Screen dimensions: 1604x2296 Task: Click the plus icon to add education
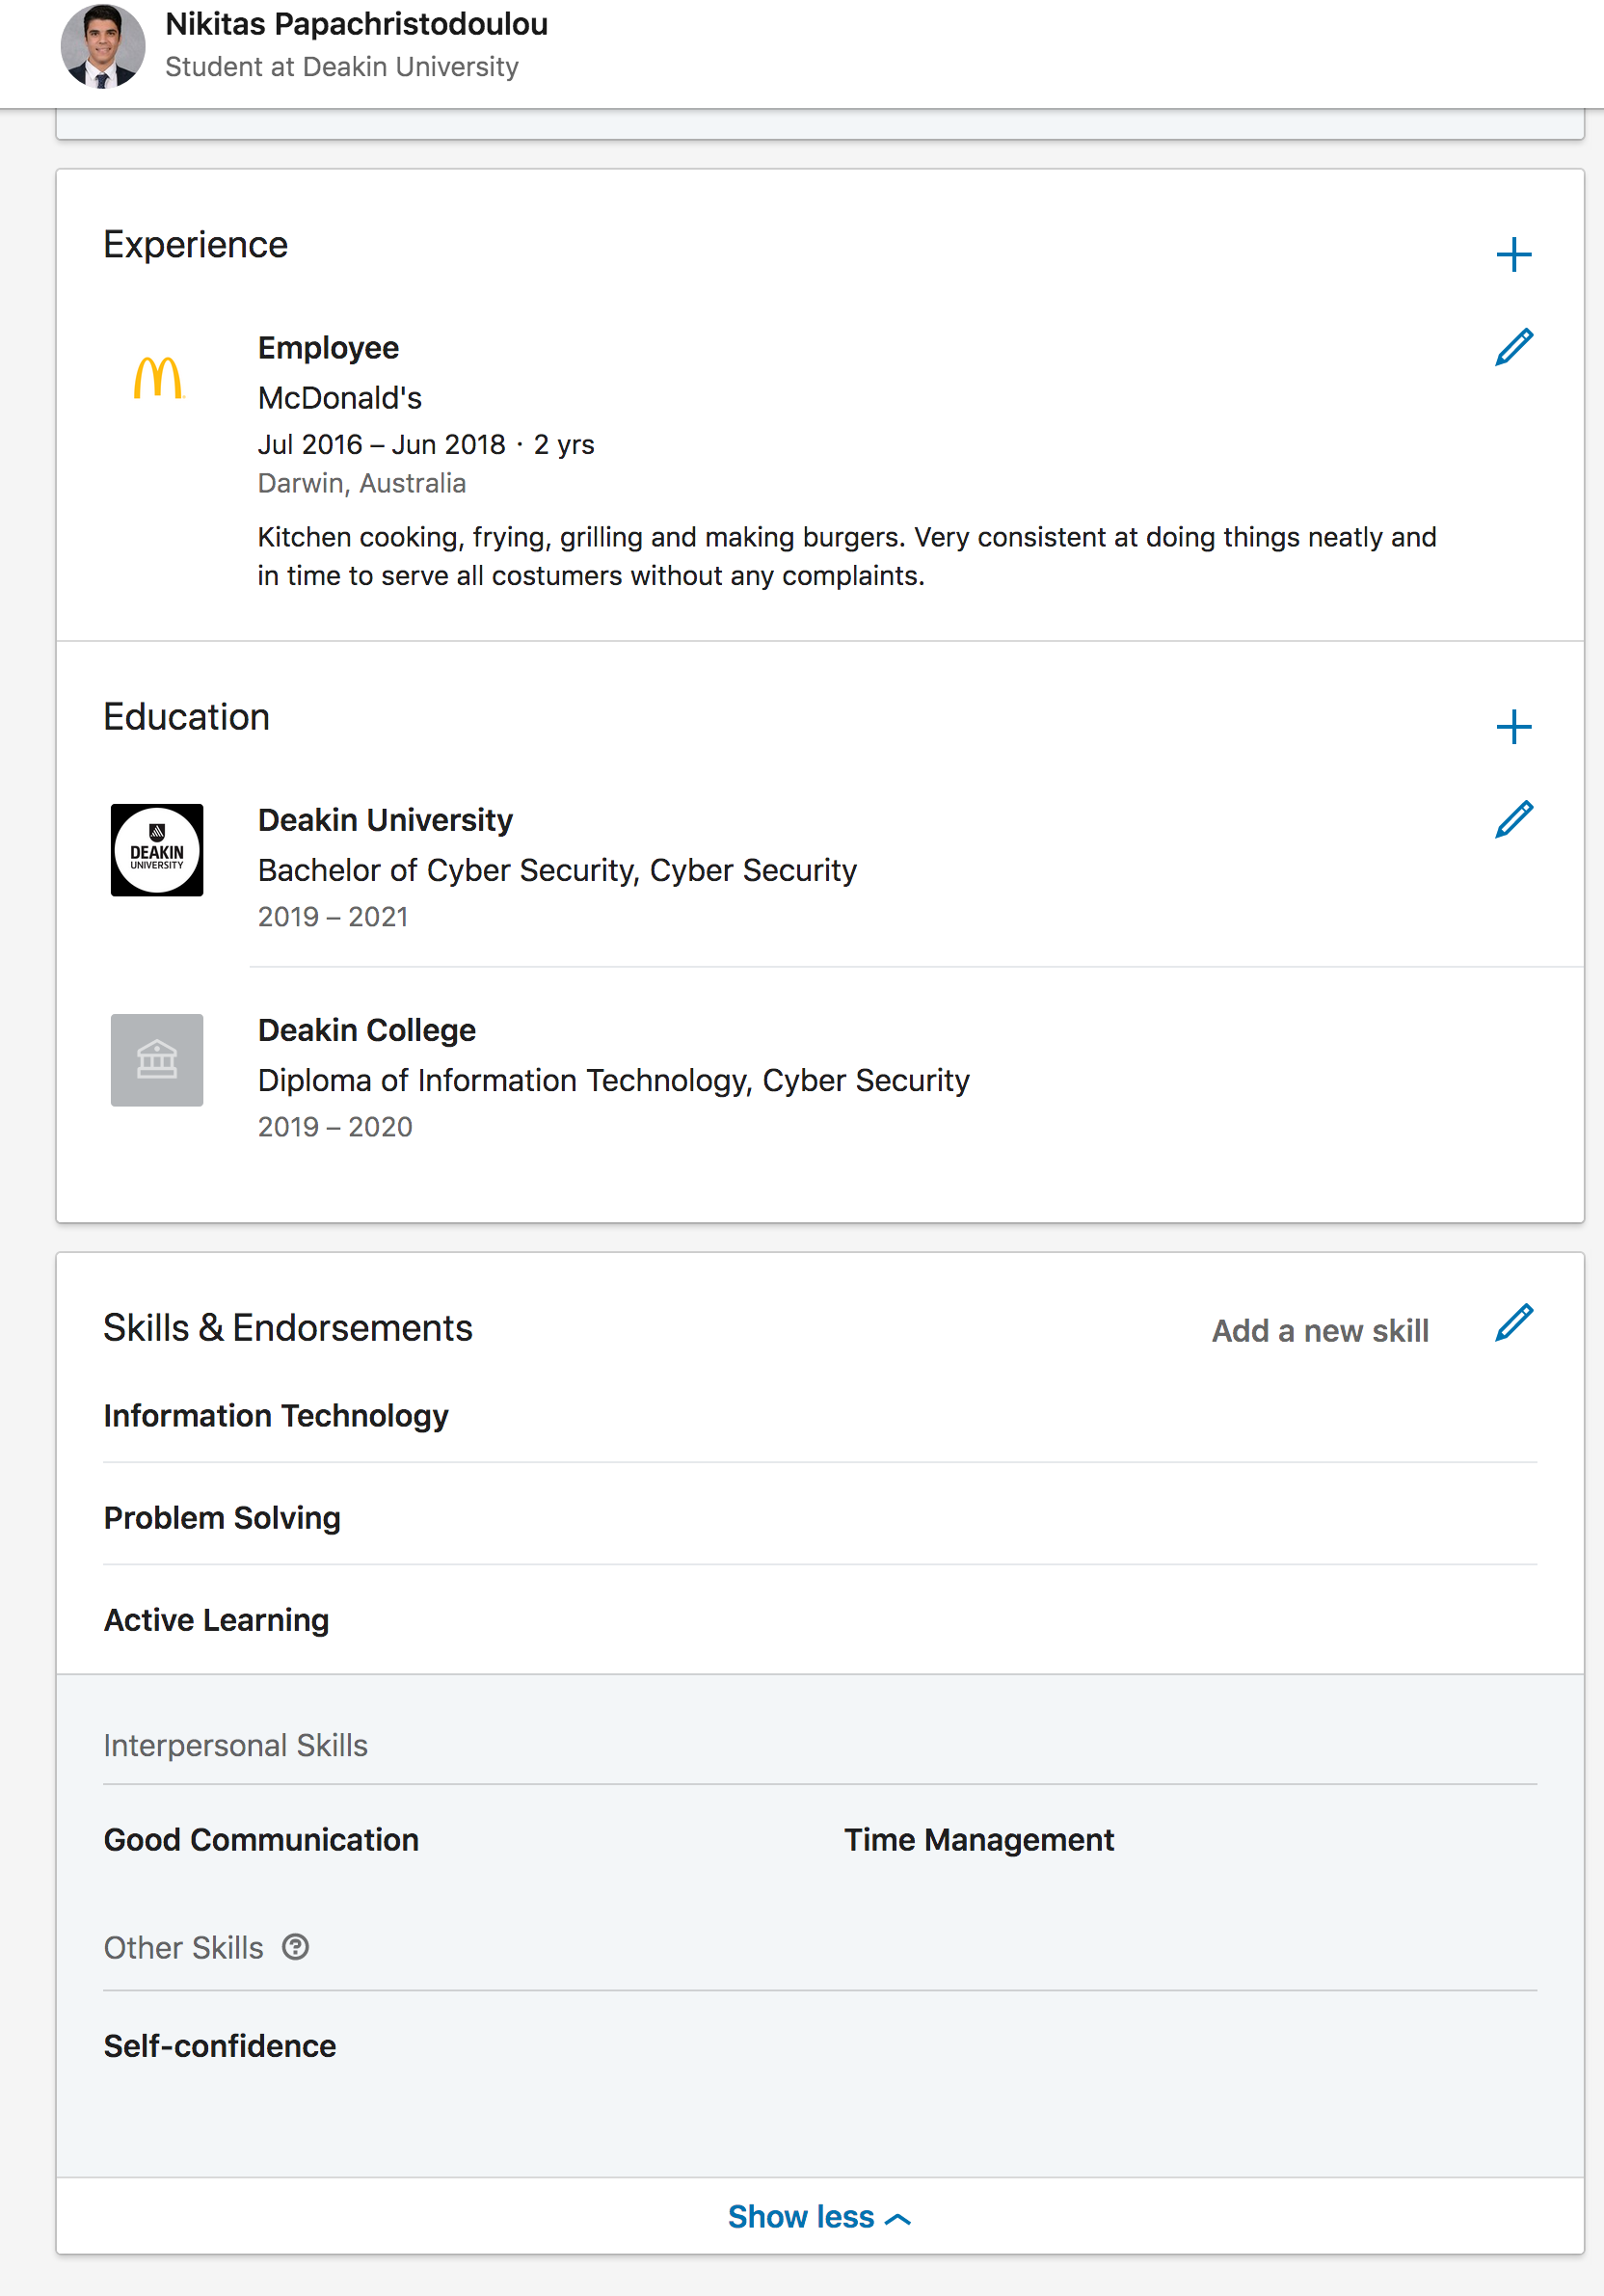(x=1513, y=727)
